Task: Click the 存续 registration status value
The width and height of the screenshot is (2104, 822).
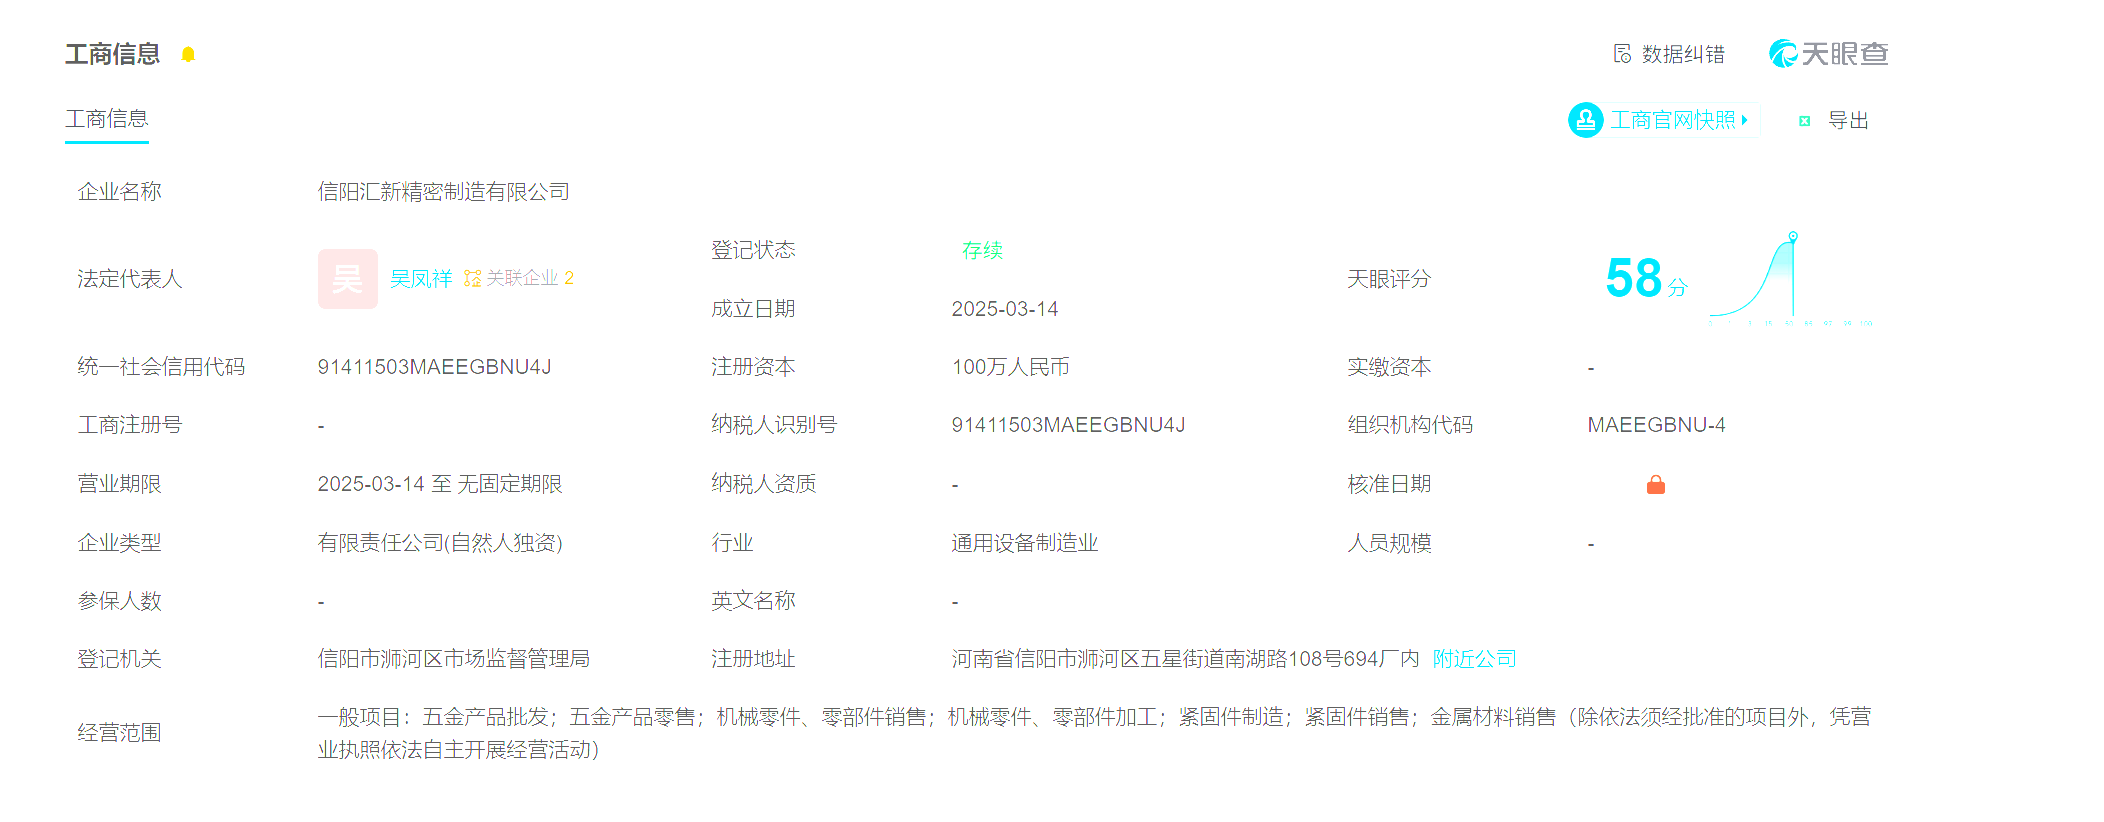Action: [982, 250]
